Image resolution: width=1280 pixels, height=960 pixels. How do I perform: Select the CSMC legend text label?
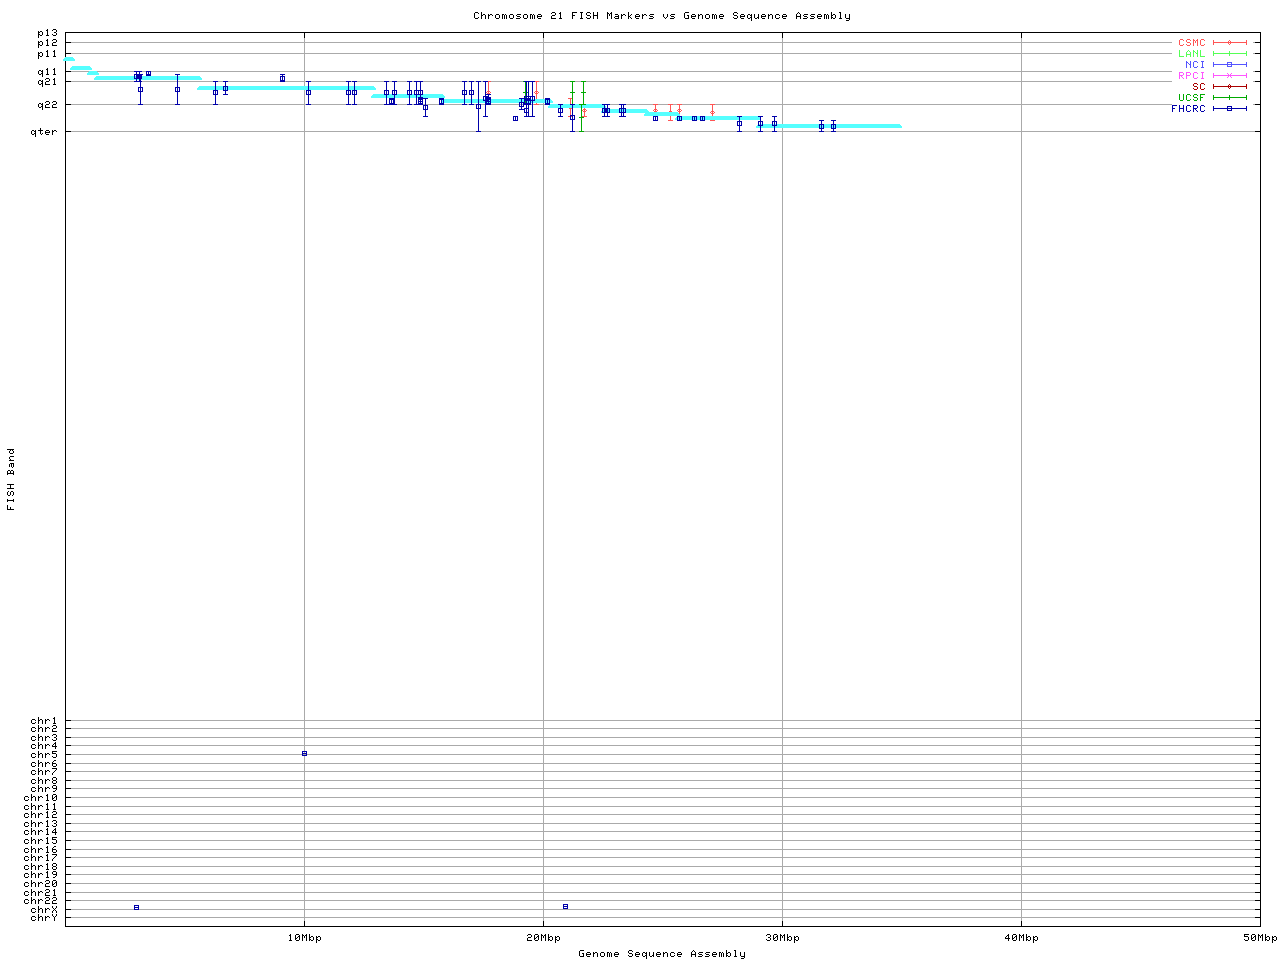(x=1191, y=43)
